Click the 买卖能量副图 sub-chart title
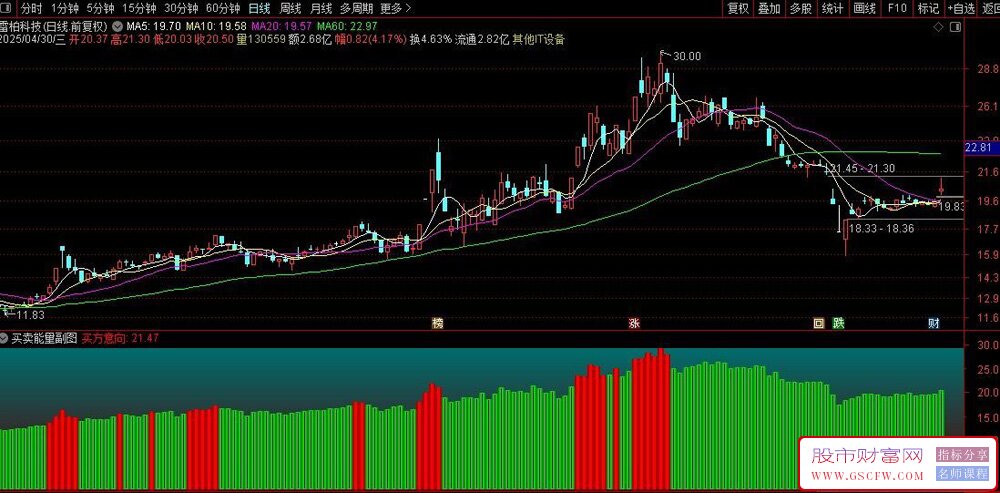The image size is (1000, 493). 45,339
